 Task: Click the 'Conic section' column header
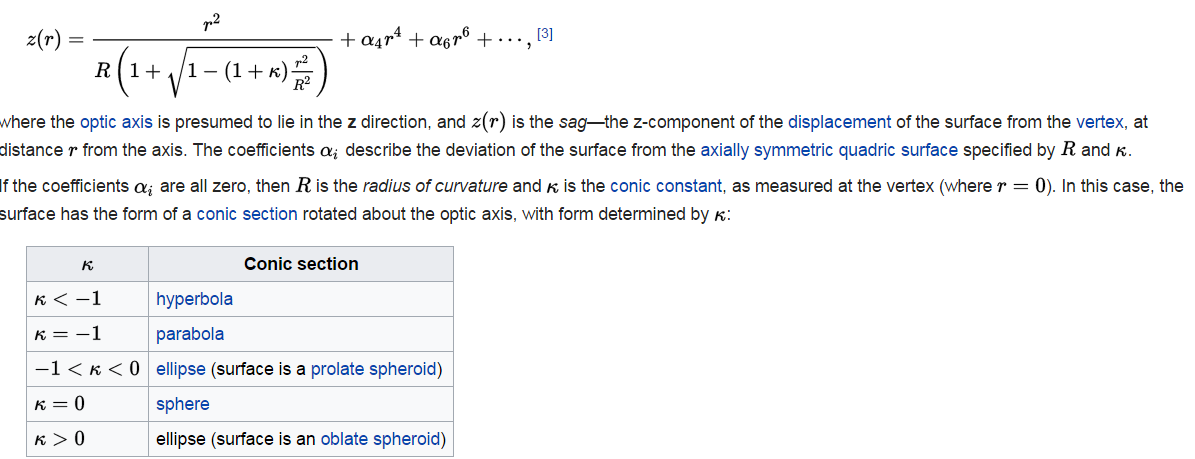coord(301,264)
